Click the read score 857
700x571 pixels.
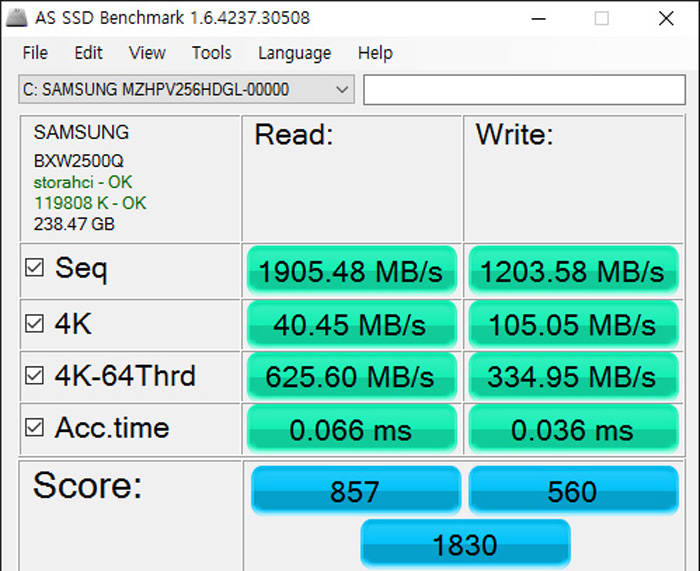pos(356,491)
